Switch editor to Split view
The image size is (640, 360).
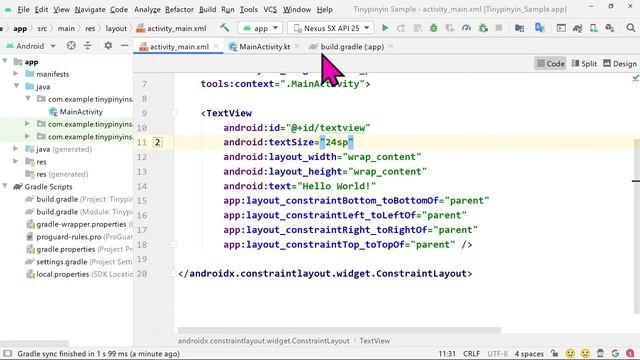(584, 63)
